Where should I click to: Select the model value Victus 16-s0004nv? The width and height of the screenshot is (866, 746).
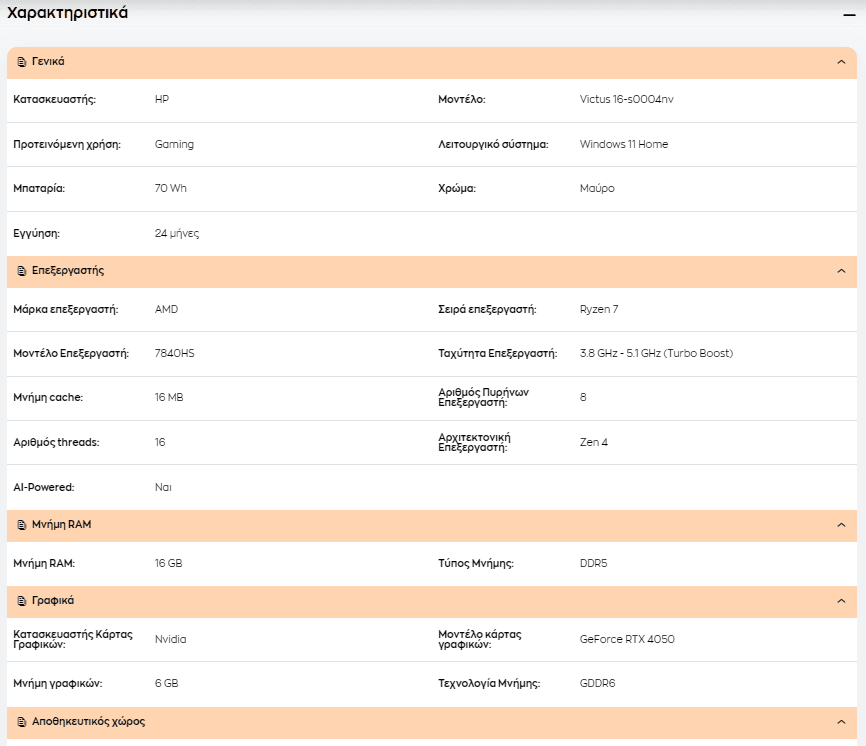pyautogui.click(x=626, y=99)
